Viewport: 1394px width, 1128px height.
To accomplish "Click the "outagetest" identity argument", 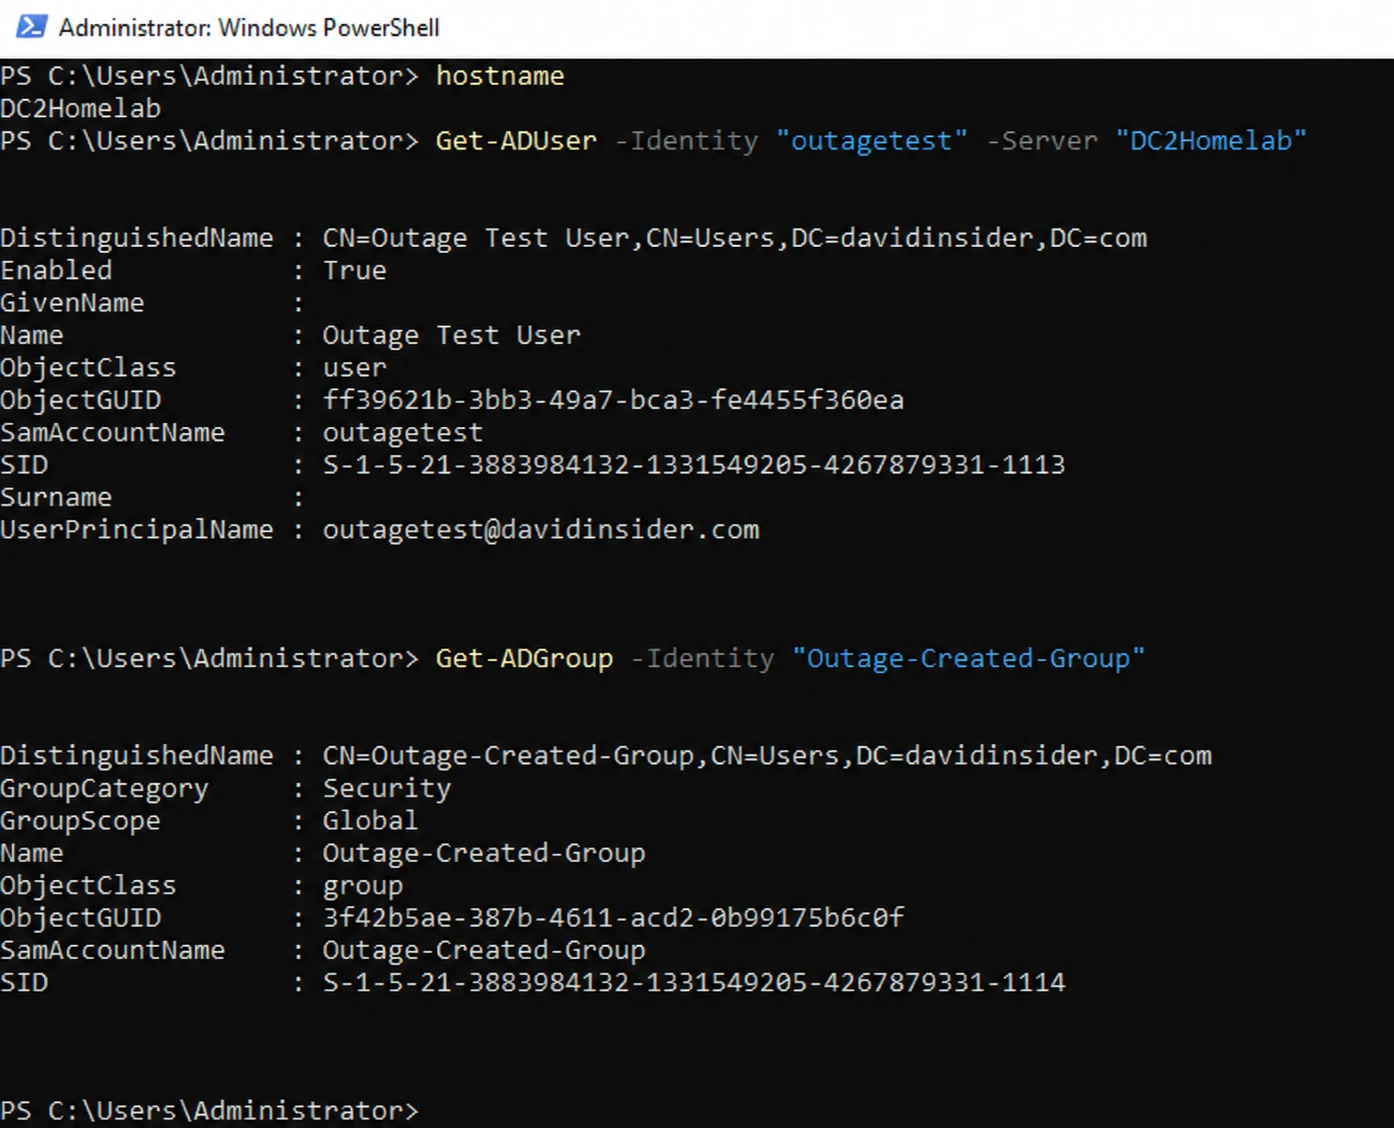I will pyautogui.click(x=872, y=141).
